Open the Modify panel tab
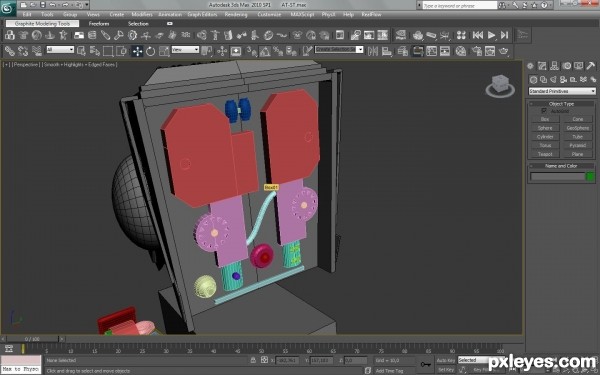 pyautogui.click(x=542, y=66)
